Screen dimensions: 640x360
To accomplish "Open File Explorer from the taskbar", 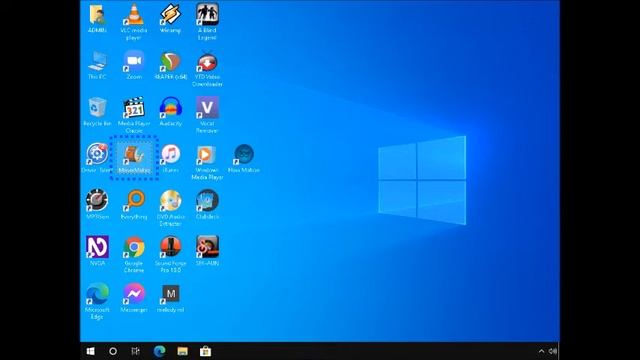I will tap(182, 351).
